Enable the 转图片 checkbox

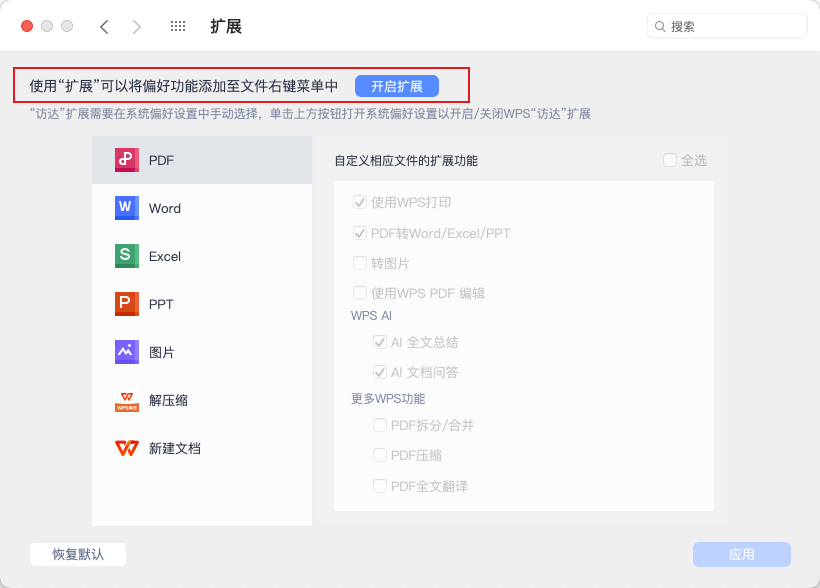[360, 263]
